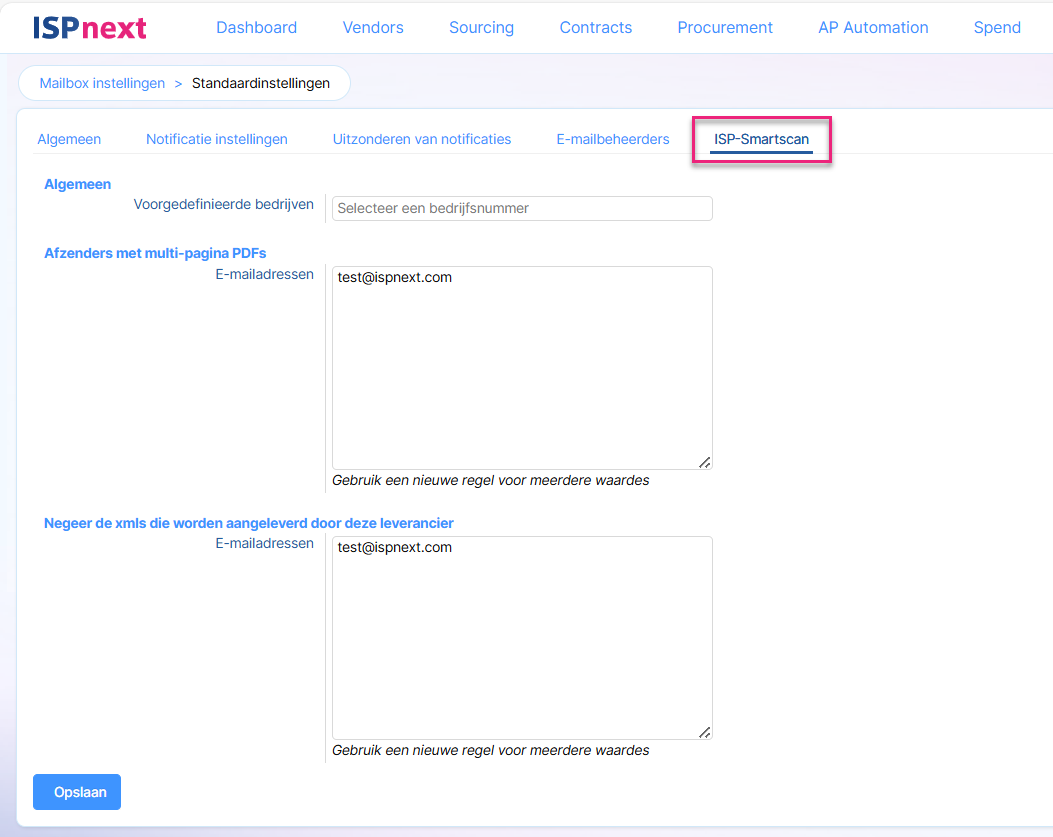
Task: Click the ISPnext logo
Action: pos(89,28)
